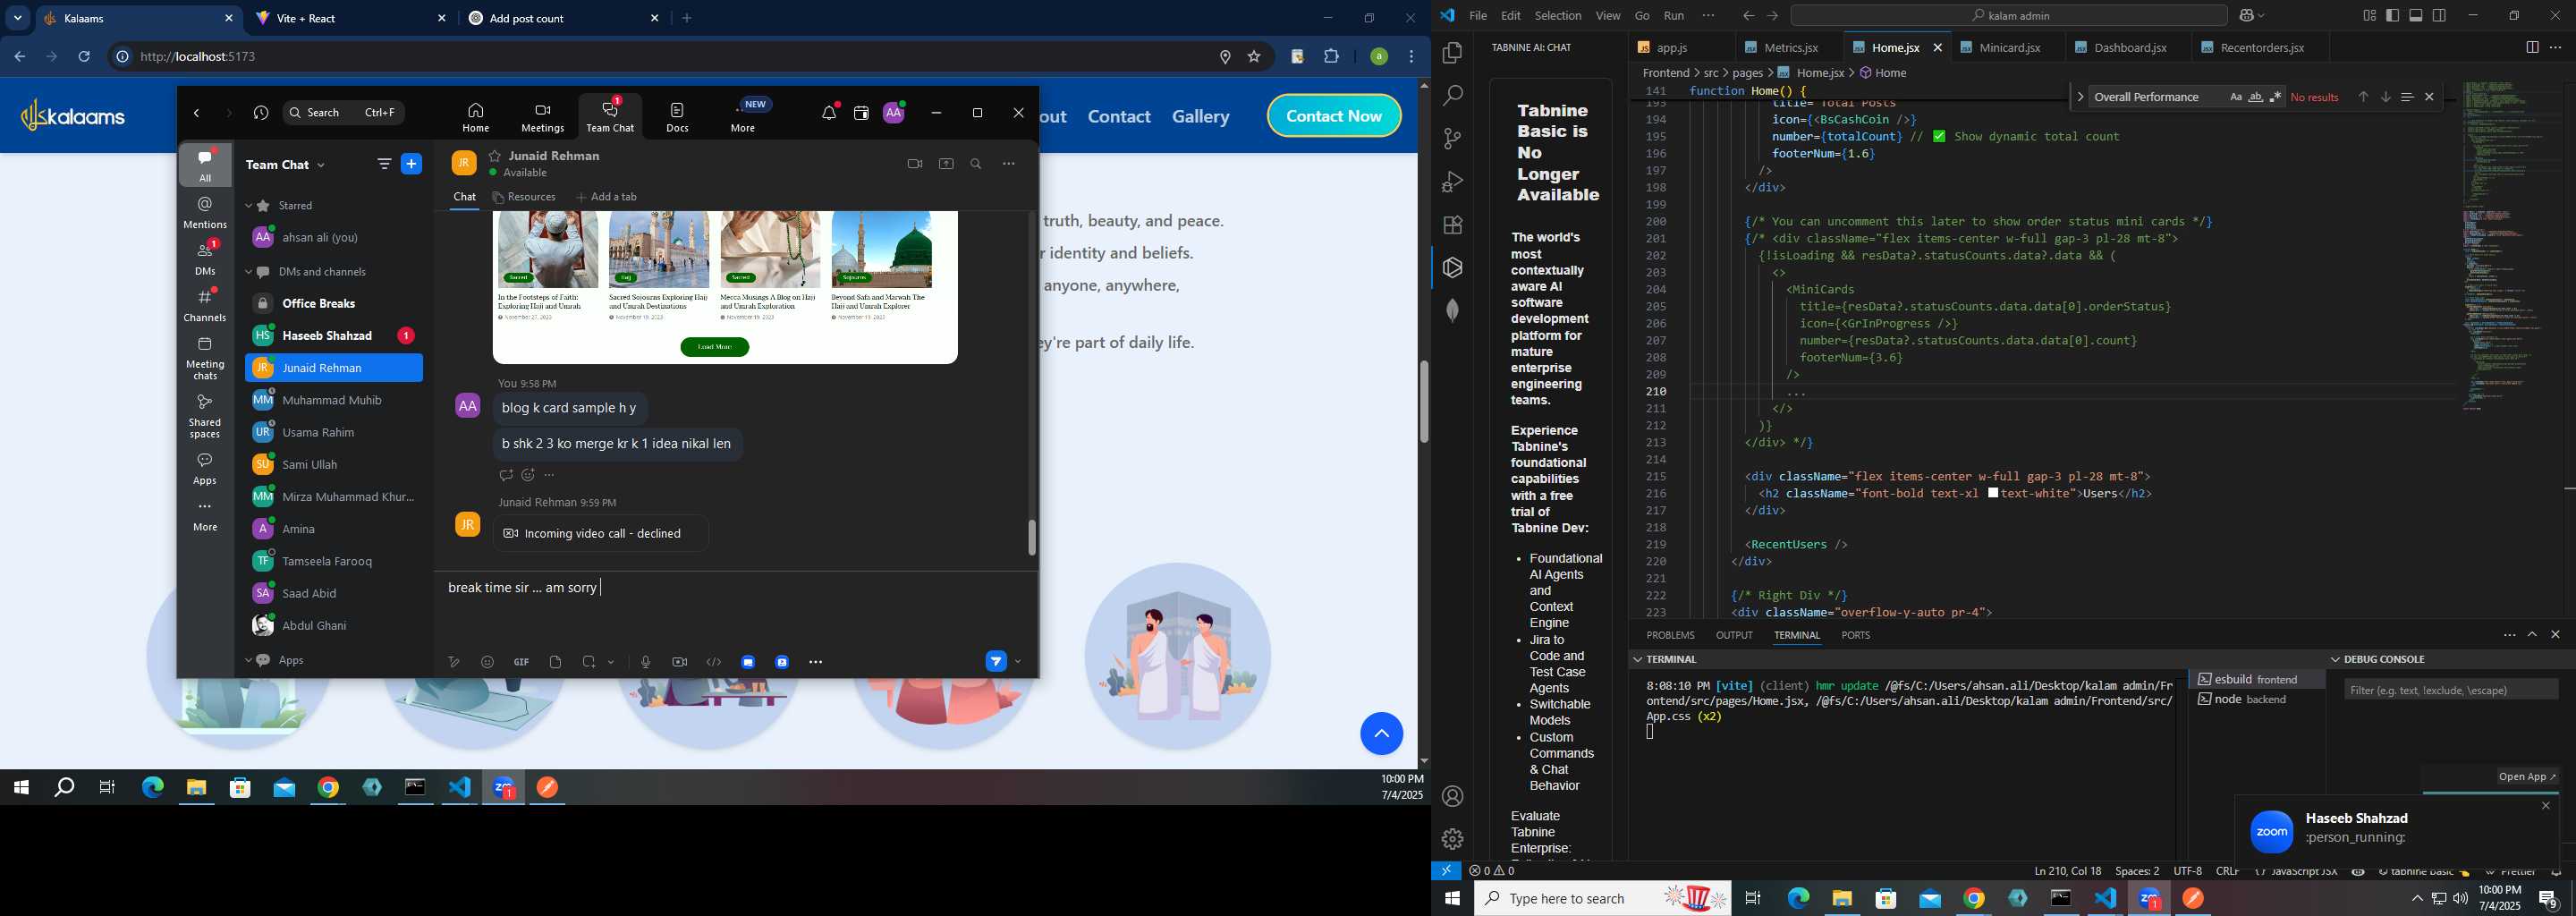Open VS Code Manage gear icon
The height and width of the screenshot is (916, 2576).
[x=1452, y=839]
